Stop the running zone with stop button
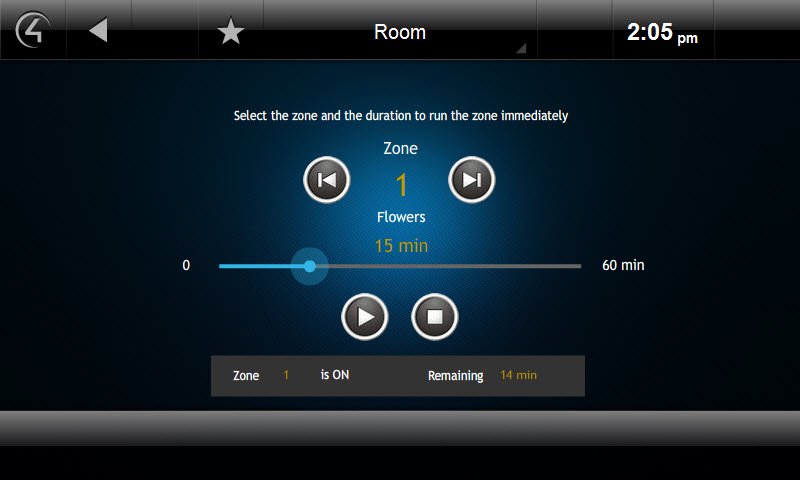The image size is (800, 480). (435, 317)
